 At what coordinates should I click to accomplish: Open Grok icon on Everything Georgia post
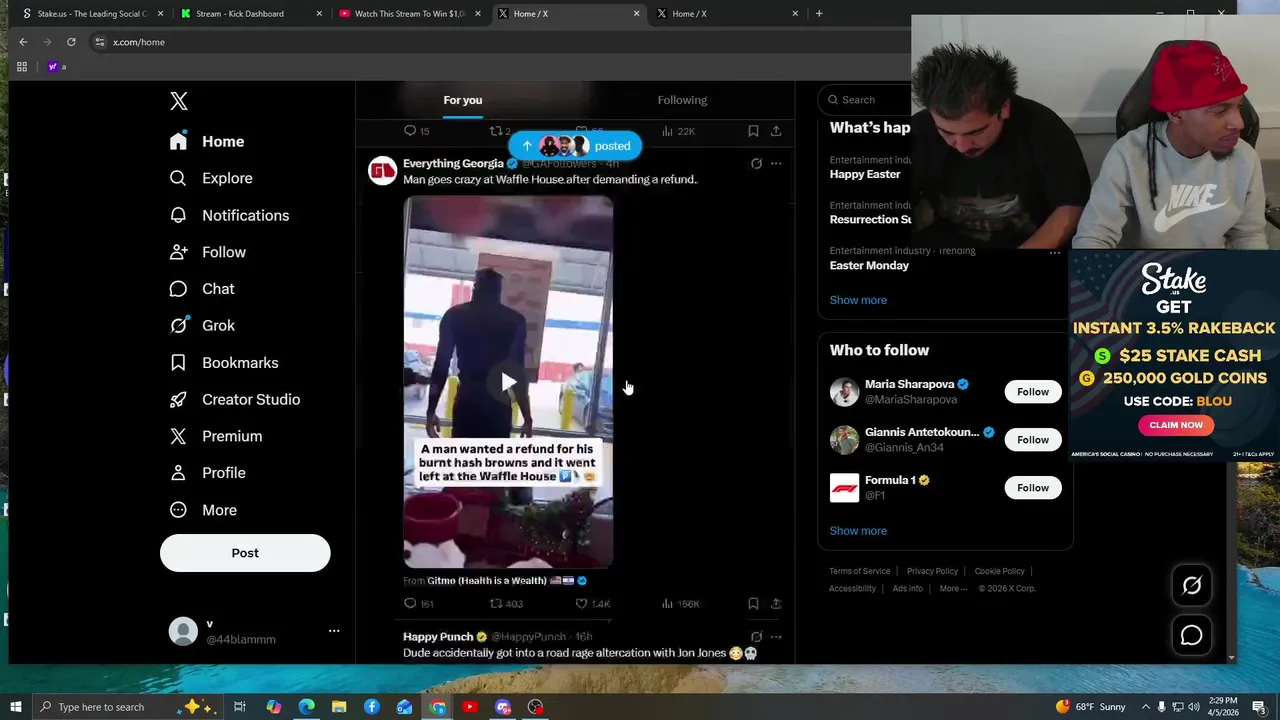pyautogui.click(x=756, y=163)
